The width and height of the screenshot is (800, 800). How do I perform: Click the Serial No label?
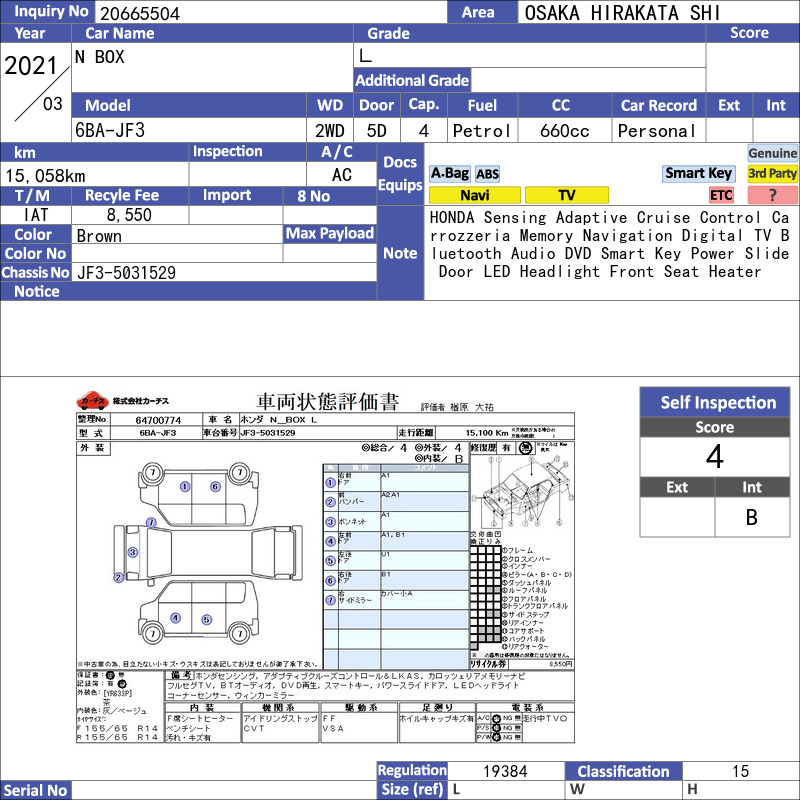coord(35,790)
